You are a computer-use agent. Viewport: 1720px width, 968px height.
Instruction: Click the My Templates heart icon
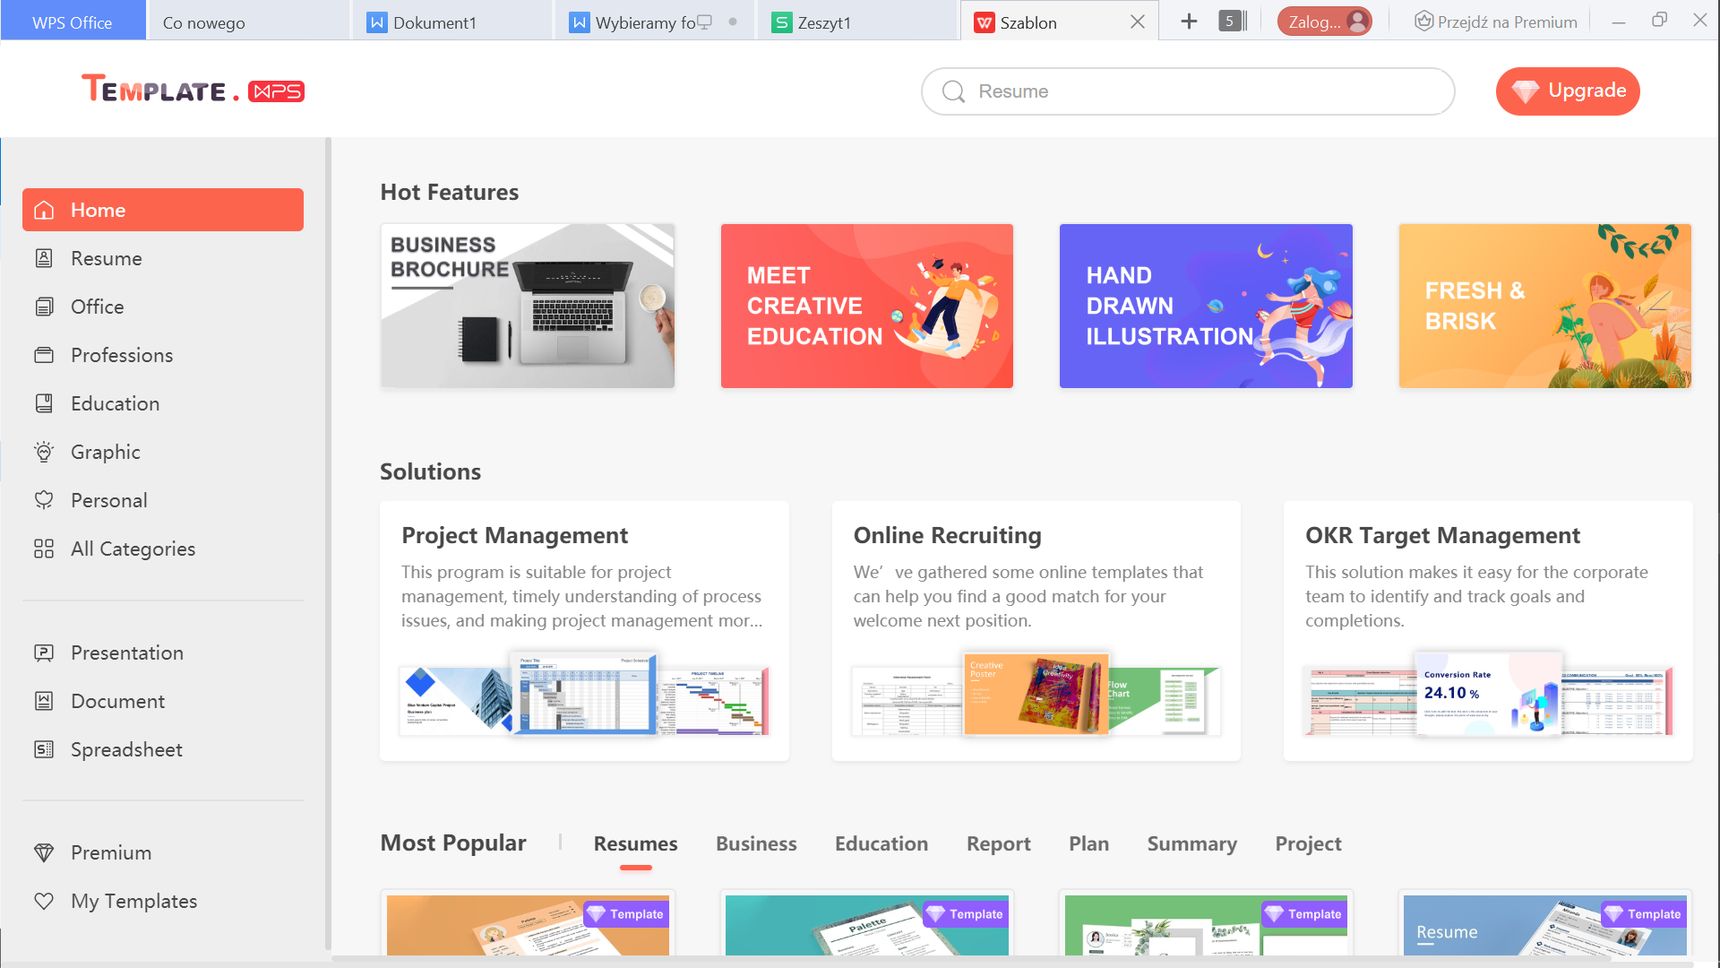44,901
